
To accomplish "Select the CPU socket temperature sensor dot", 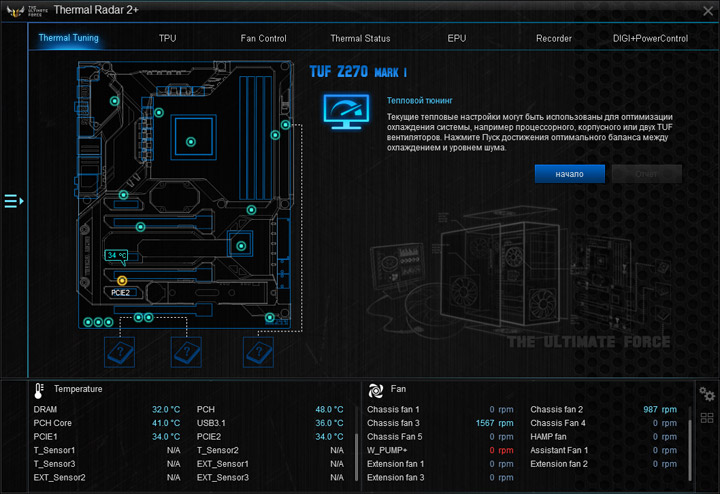I will click(191, 142).
